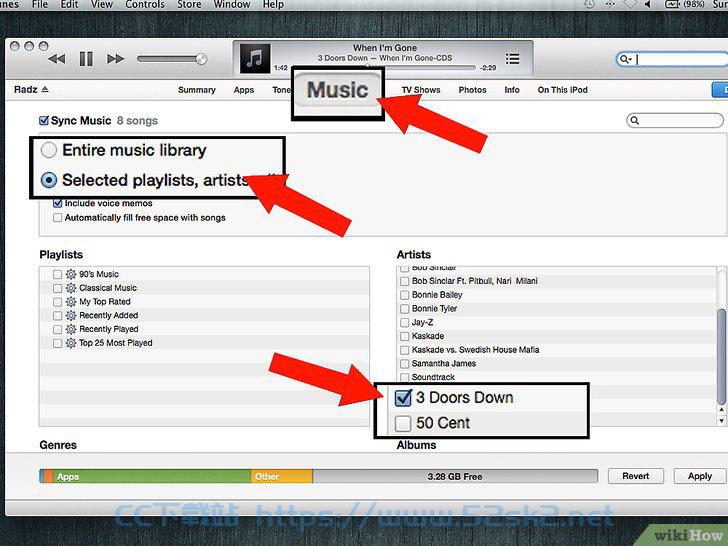Click the Apply button
Screen dimensions: 728x546
(700, 476)
